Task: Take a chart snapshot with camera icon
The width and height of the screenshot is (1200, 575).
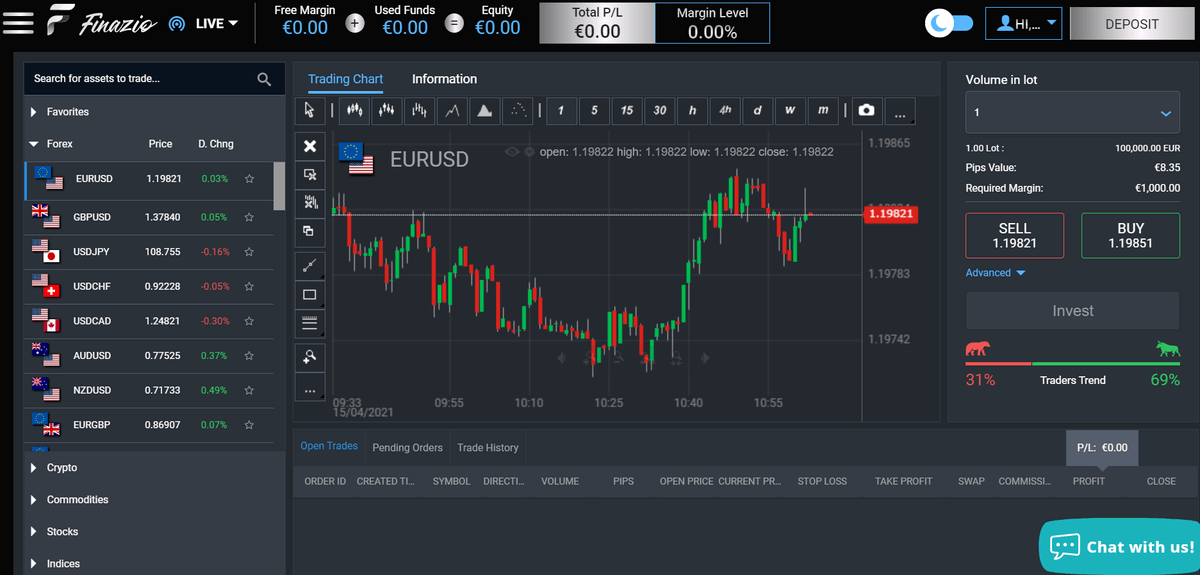Action: point(867,110)
